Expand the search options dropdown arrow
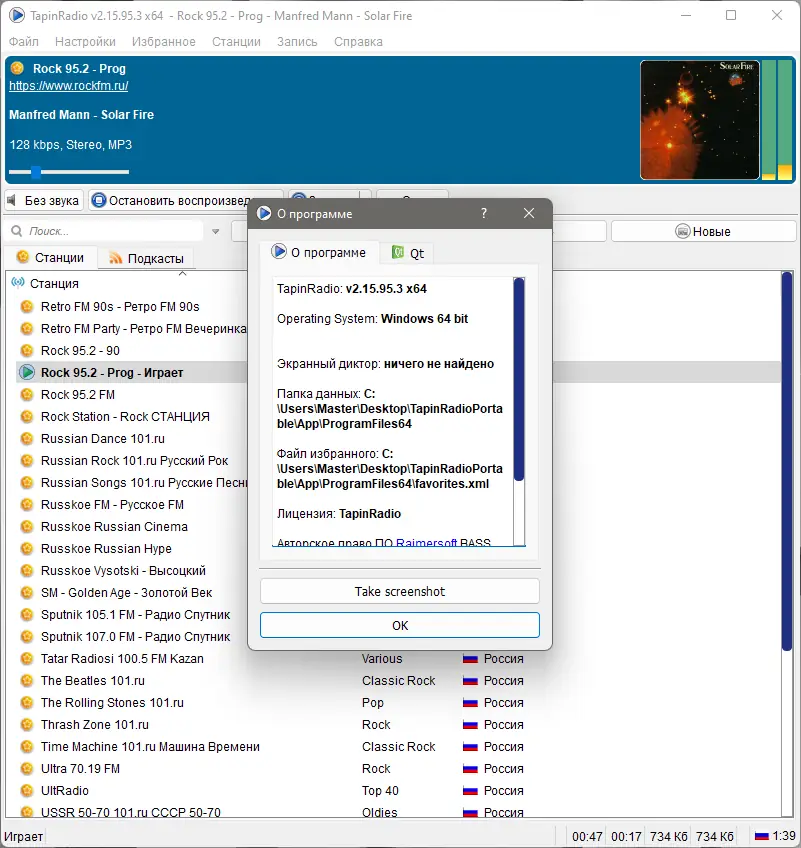801x848 pixels. (x=215, y=231)
